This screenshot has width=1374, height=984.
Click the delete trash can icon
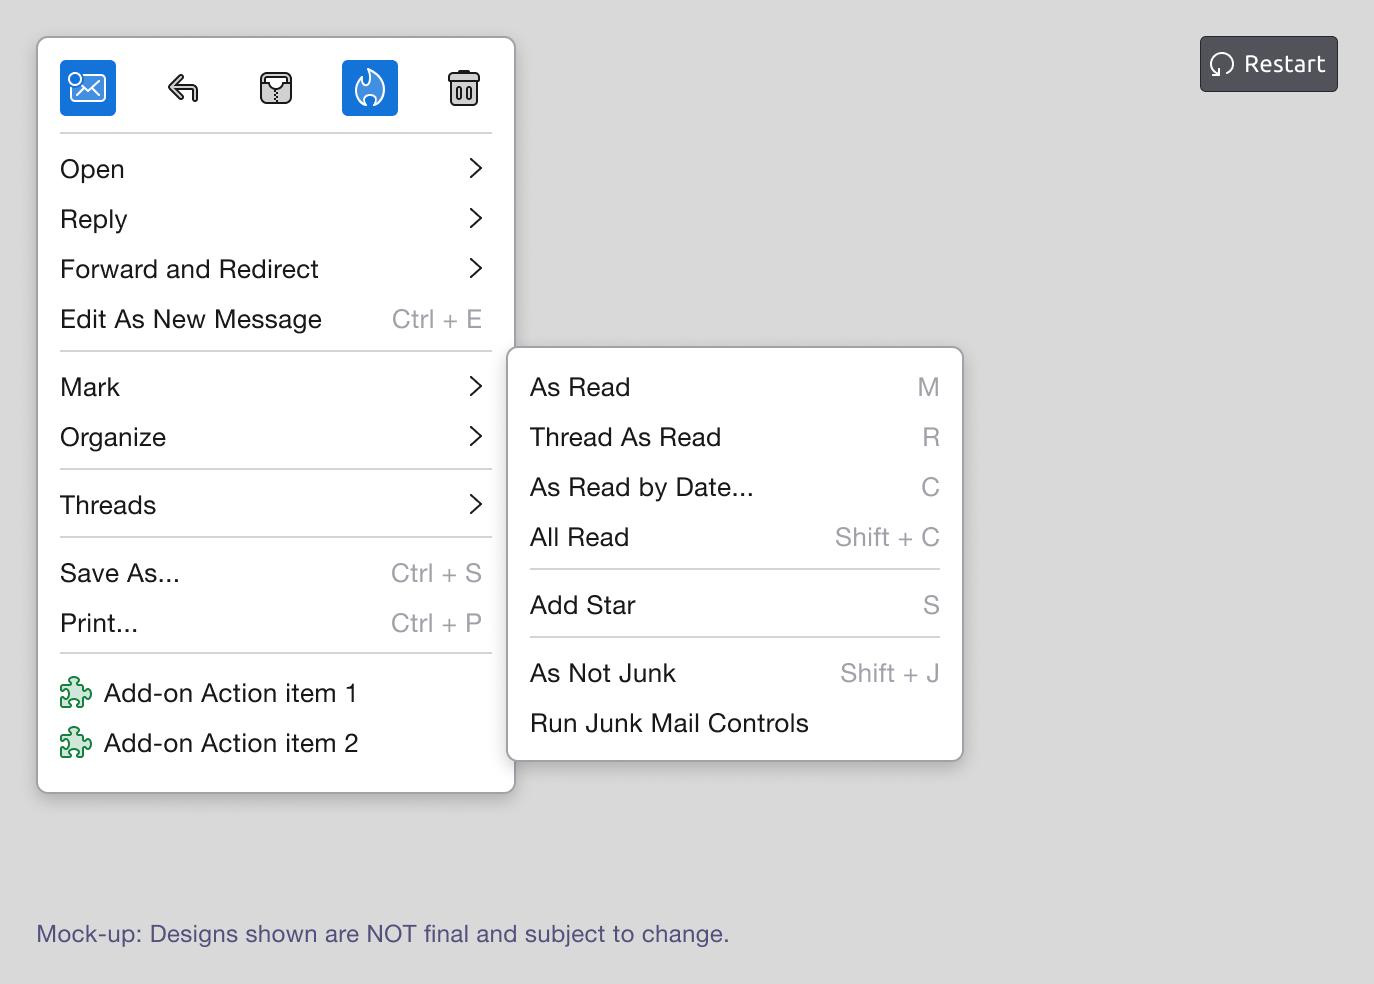pyautogui.click(x=463, y=88)
